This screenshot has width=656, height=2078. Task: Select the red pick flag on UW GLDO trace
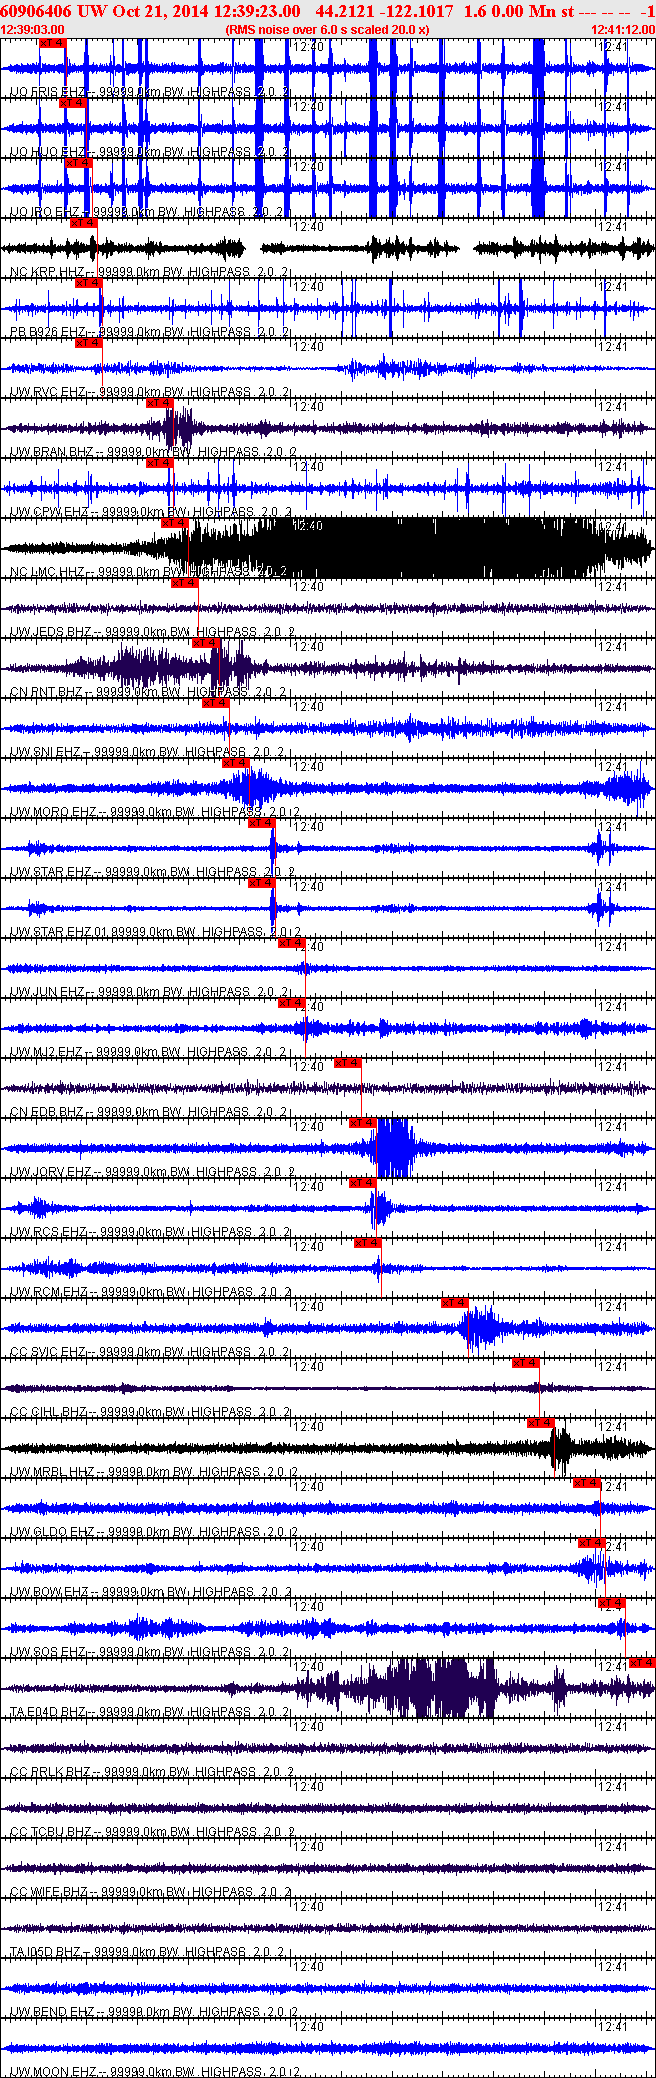coord(587,1483)
